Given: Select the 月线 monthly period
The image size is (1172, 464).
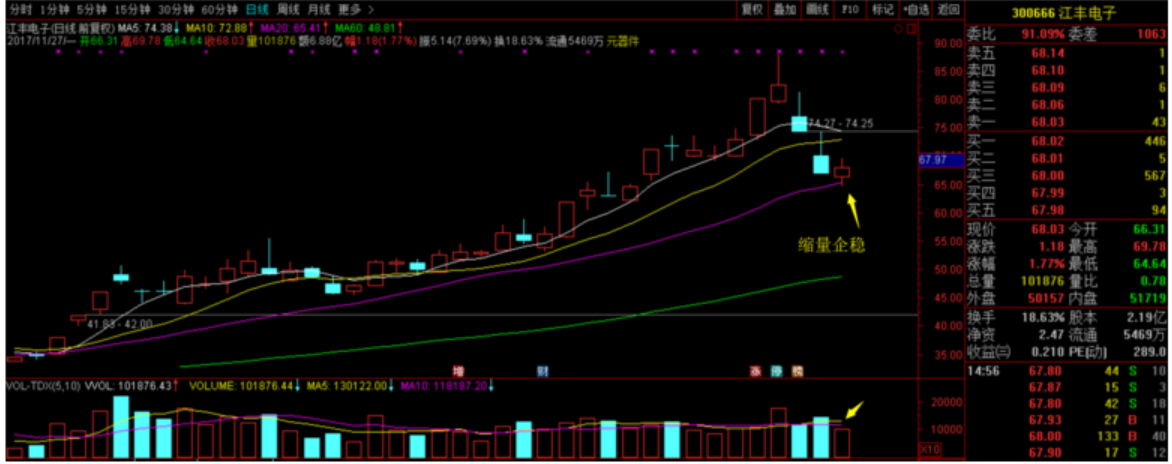Looking at the screenshot, I should [x=318, y=9].
